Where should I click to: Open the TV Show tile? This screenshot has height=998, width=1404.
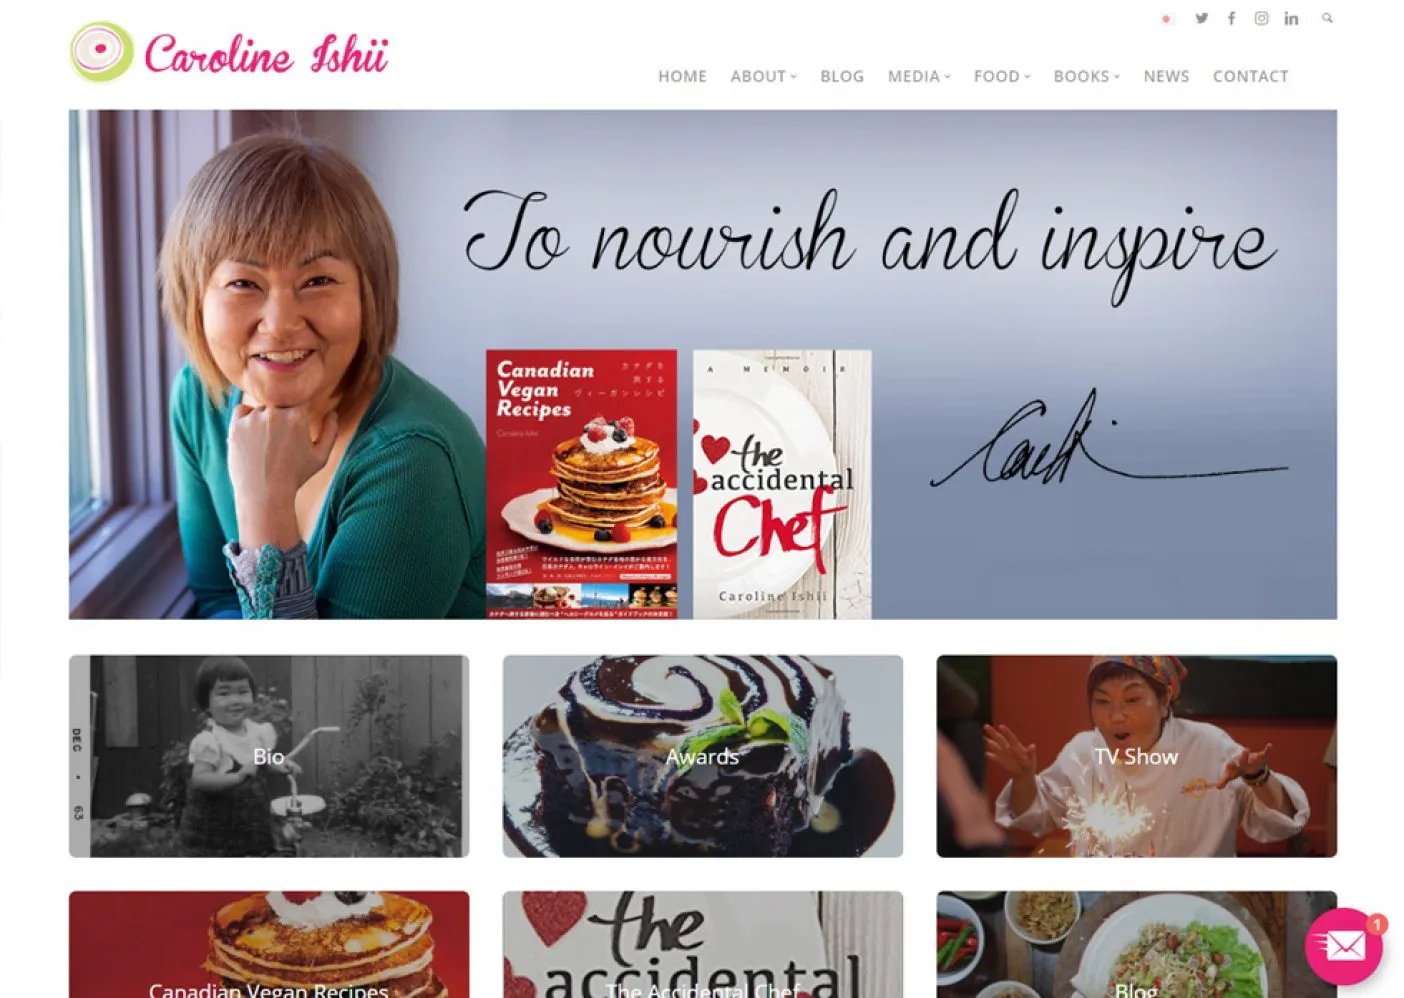click(x=1137, y=756)
